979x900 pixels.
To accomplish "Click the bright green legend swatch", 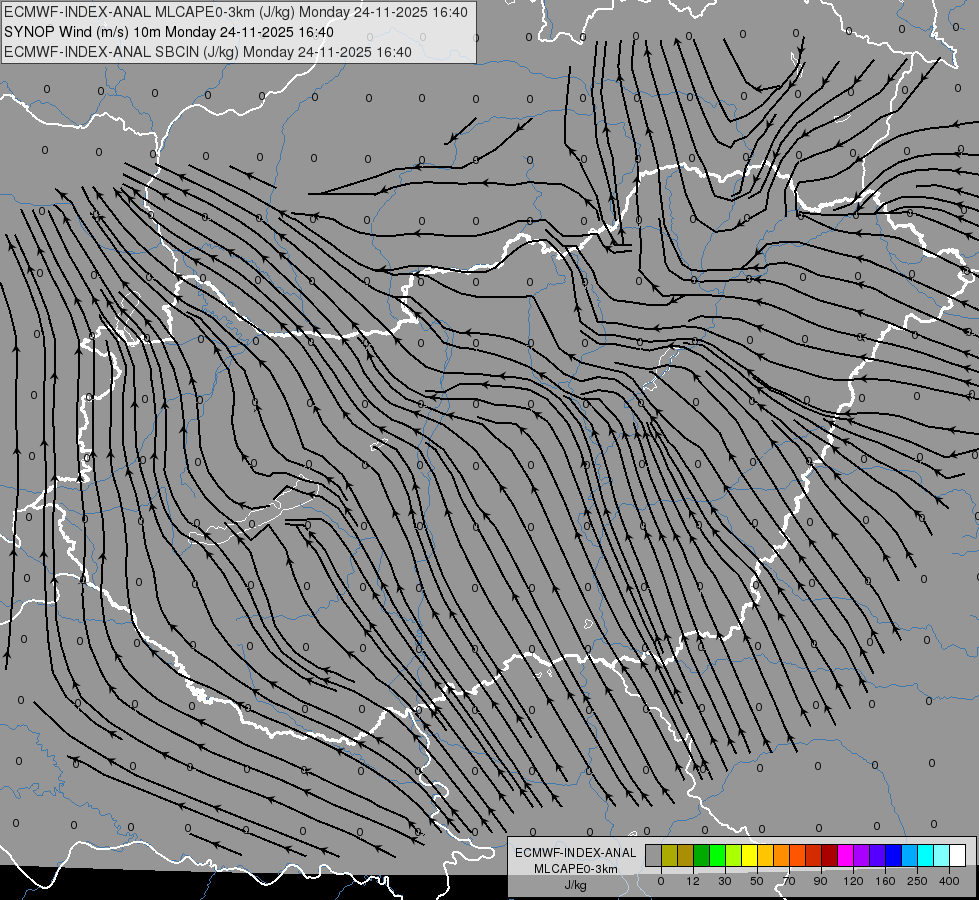I will (x=717, y=856).
